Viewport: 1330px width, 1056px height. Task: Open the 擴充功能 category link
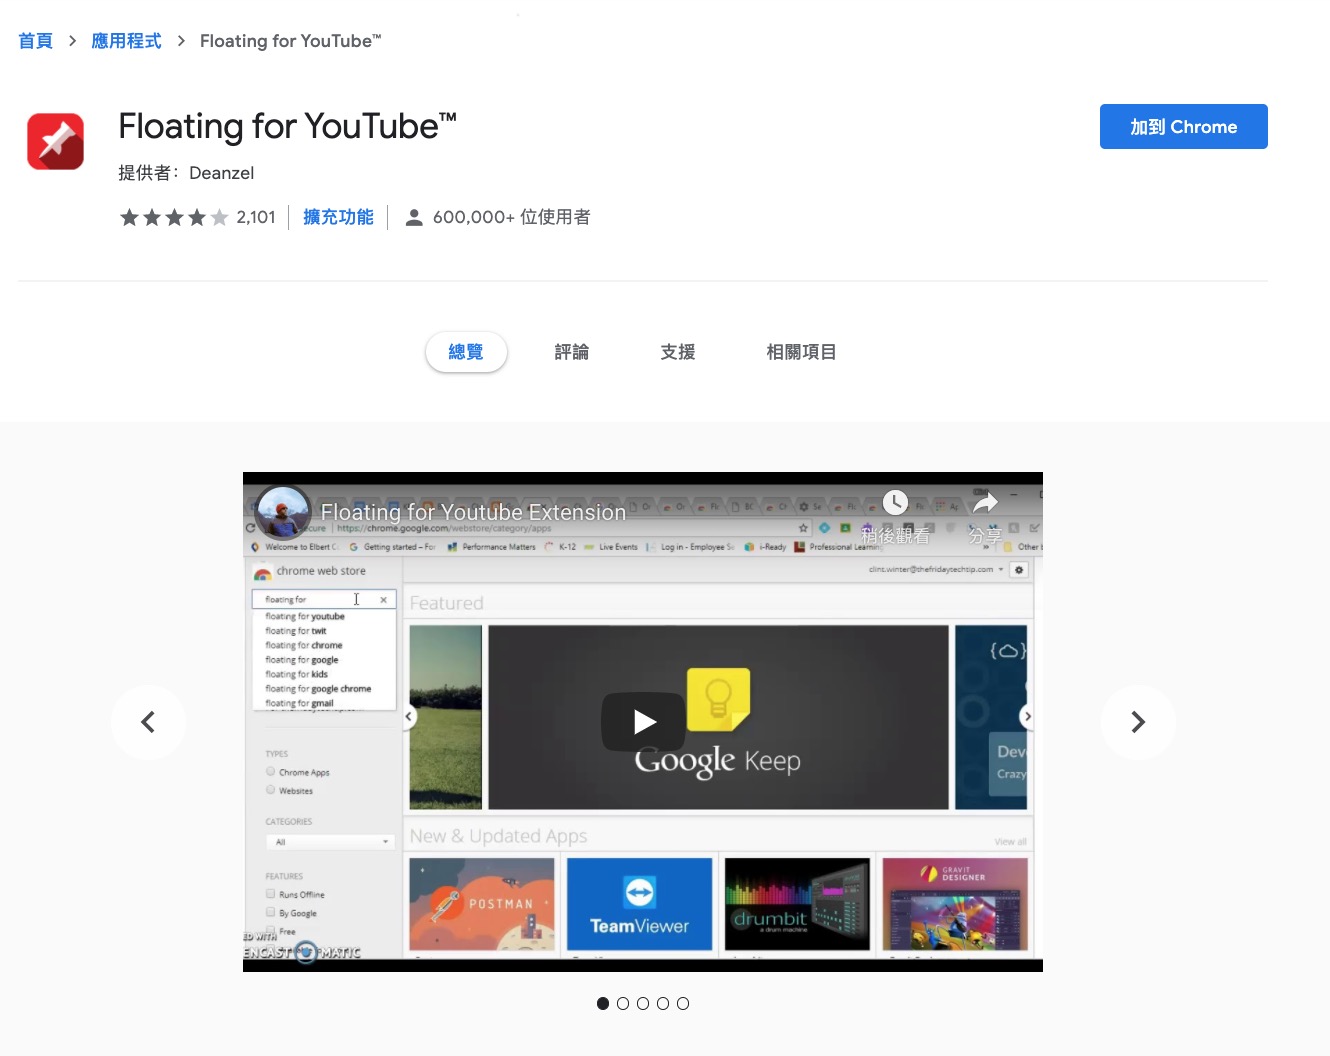tap(338, 217)
